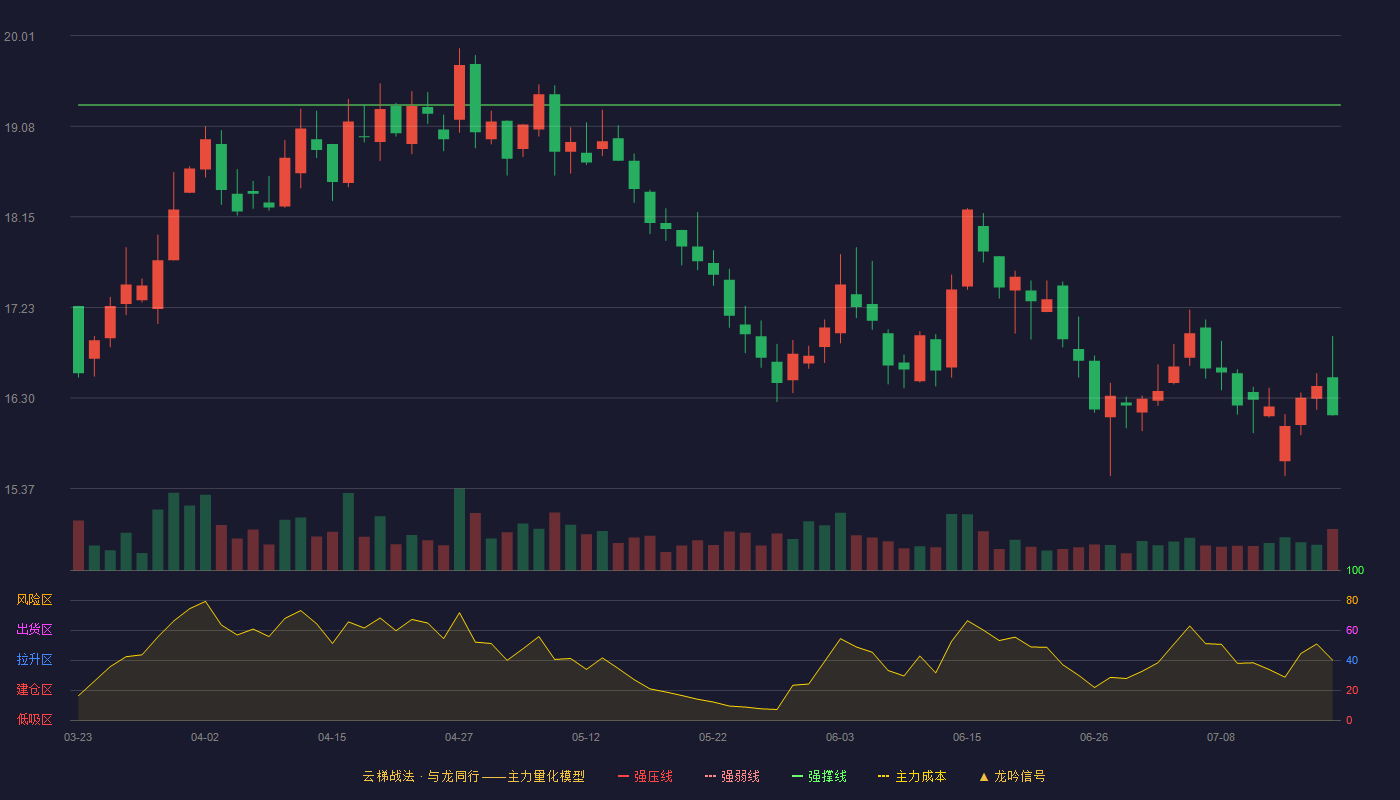The height and width of the screenshot is (800, 1400).
Task: Click the 15.37 price axis label
Action: 19,490
